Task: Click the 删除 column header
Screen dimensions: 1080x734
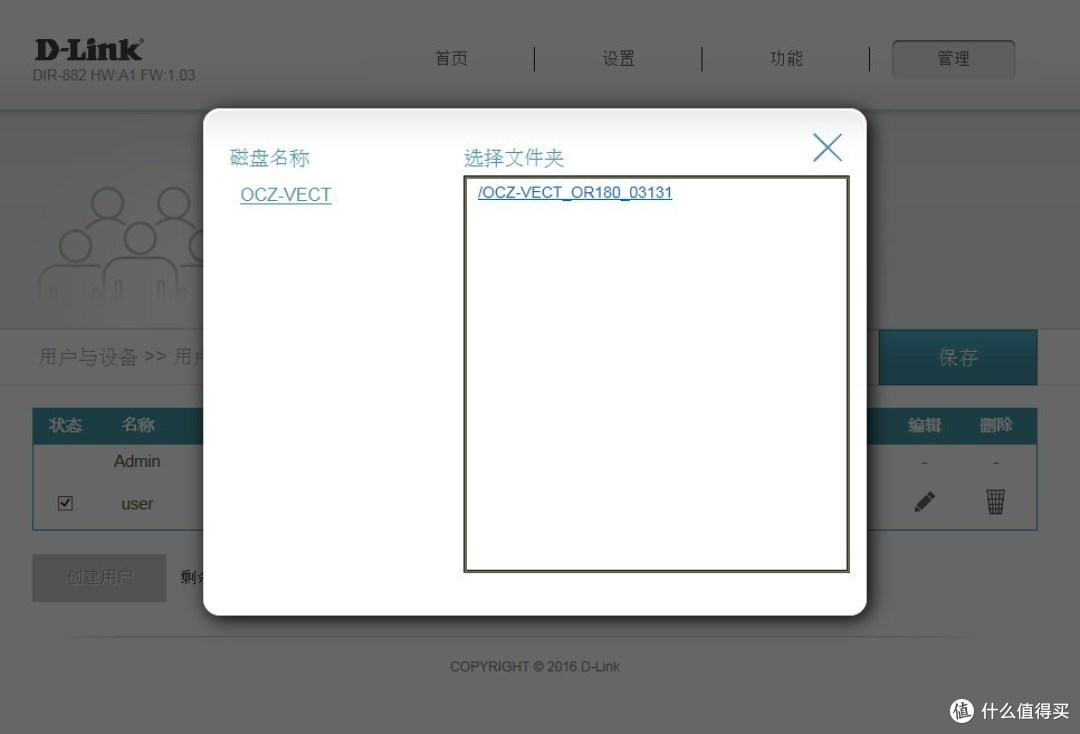Action: click(996, 425)
